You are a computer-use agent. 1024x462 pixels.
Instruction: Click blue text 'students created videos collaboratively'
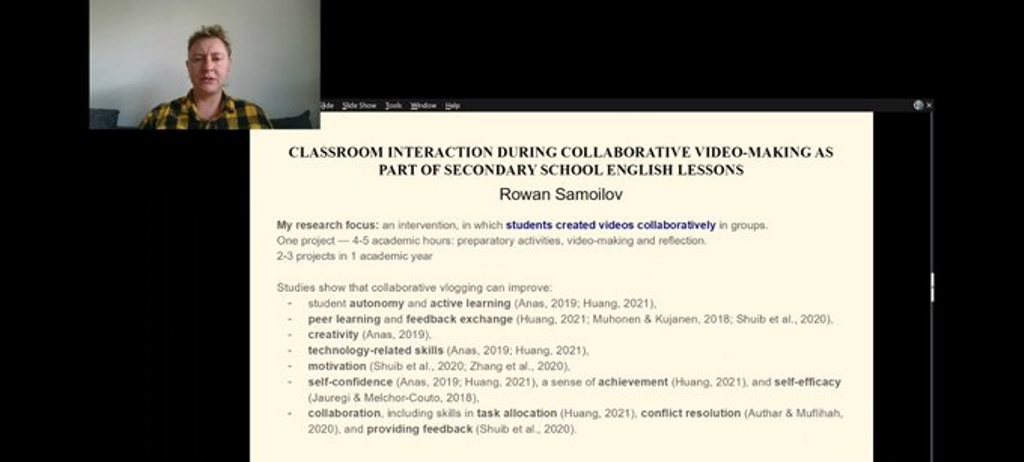[x=610, y=225]
